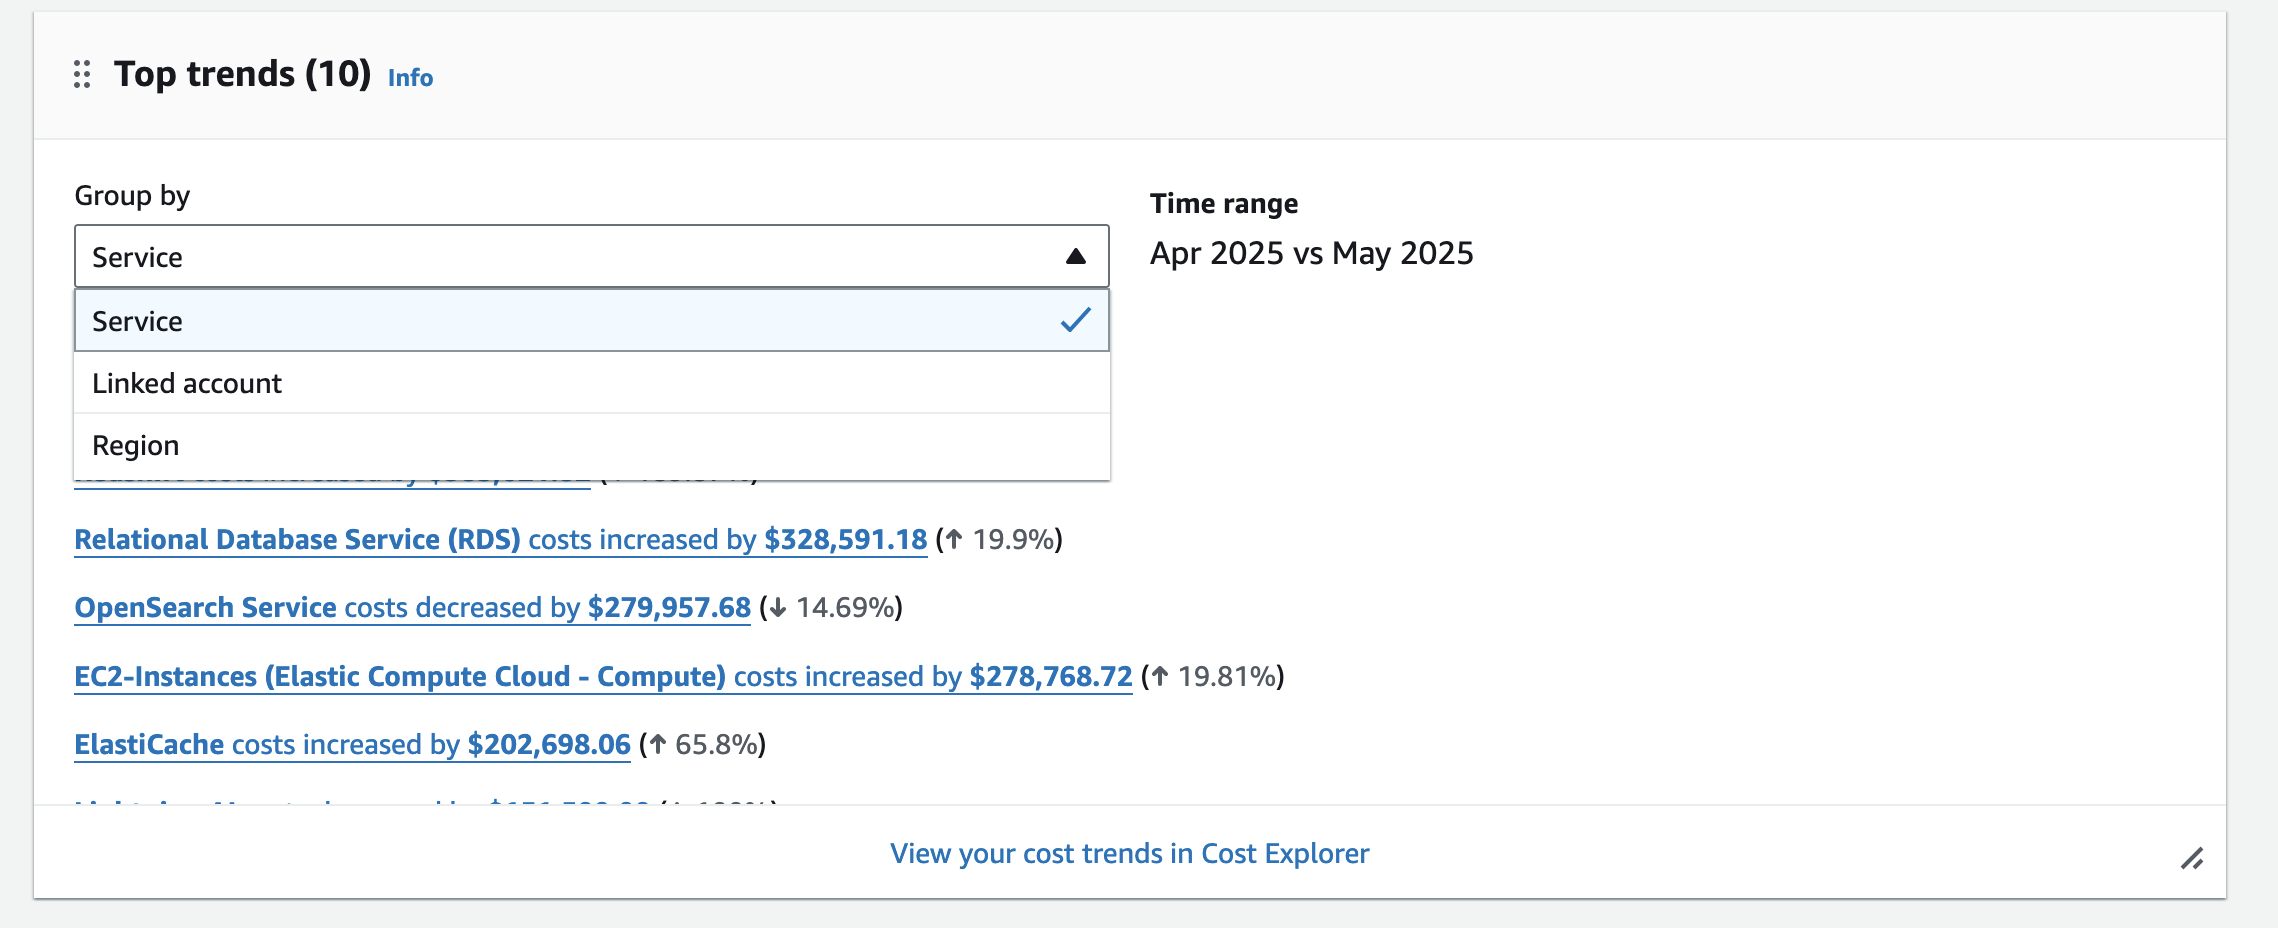This screenshot has height=928, width=2278.
Task: Click the 19.81% EC2 percentage change
Action: point(1213,676)
